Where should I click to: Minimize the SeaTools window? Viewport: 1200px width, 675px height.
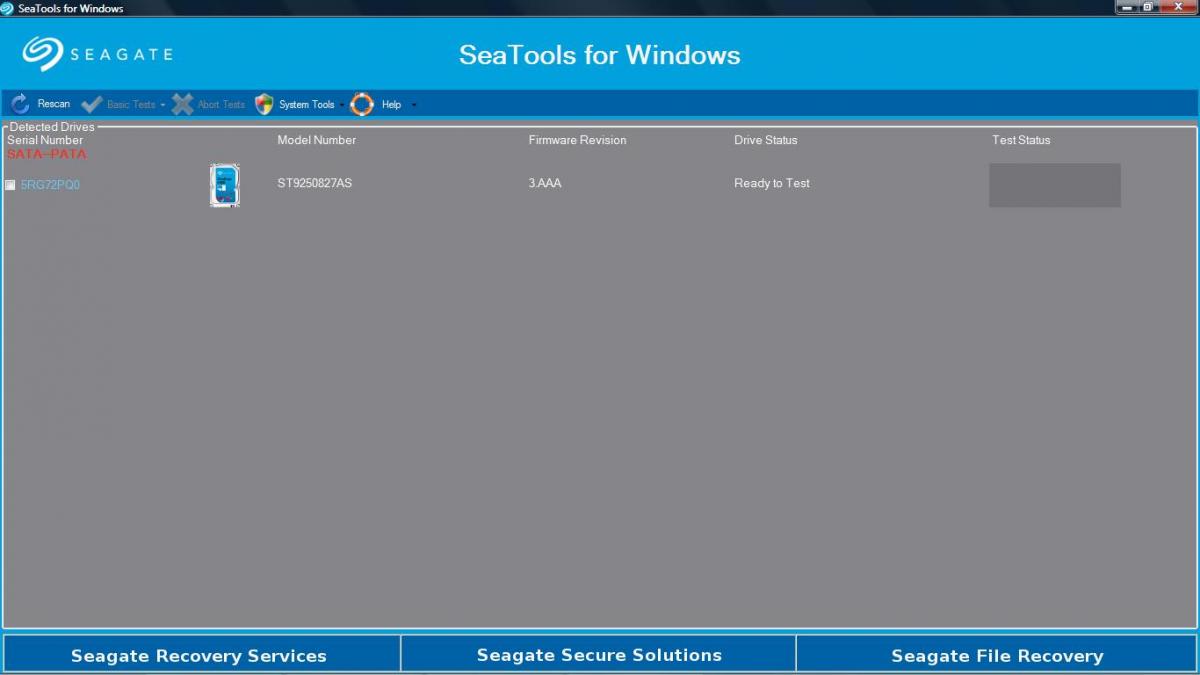pos(1127,7)
